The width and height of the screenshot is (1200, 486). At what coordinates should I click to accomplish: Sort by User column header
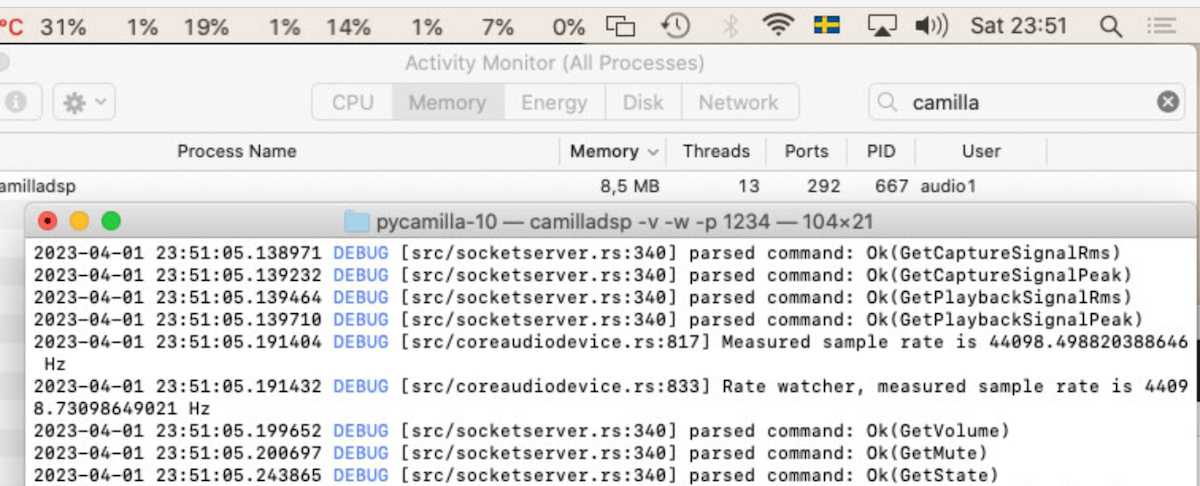click(981, 151)
